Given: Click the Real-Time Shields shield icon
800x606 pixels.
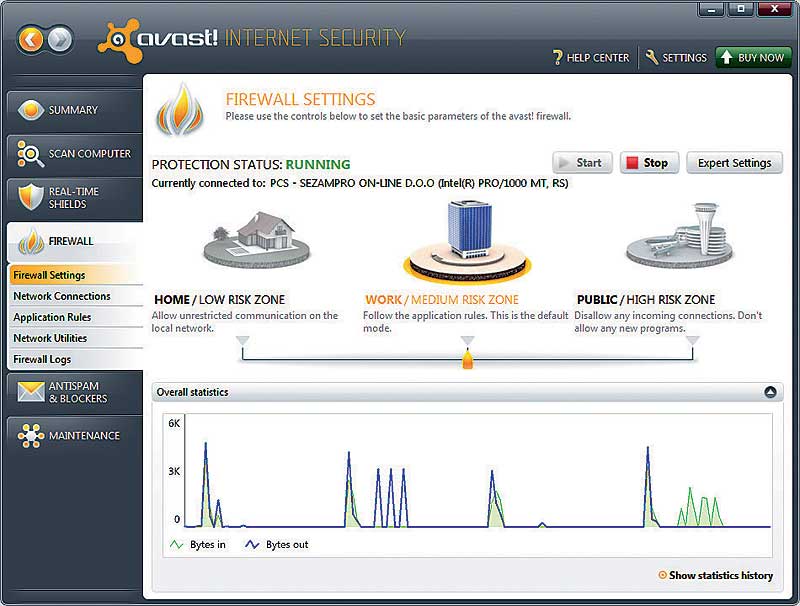Looking at the screenshot, I should coord(31,197).
